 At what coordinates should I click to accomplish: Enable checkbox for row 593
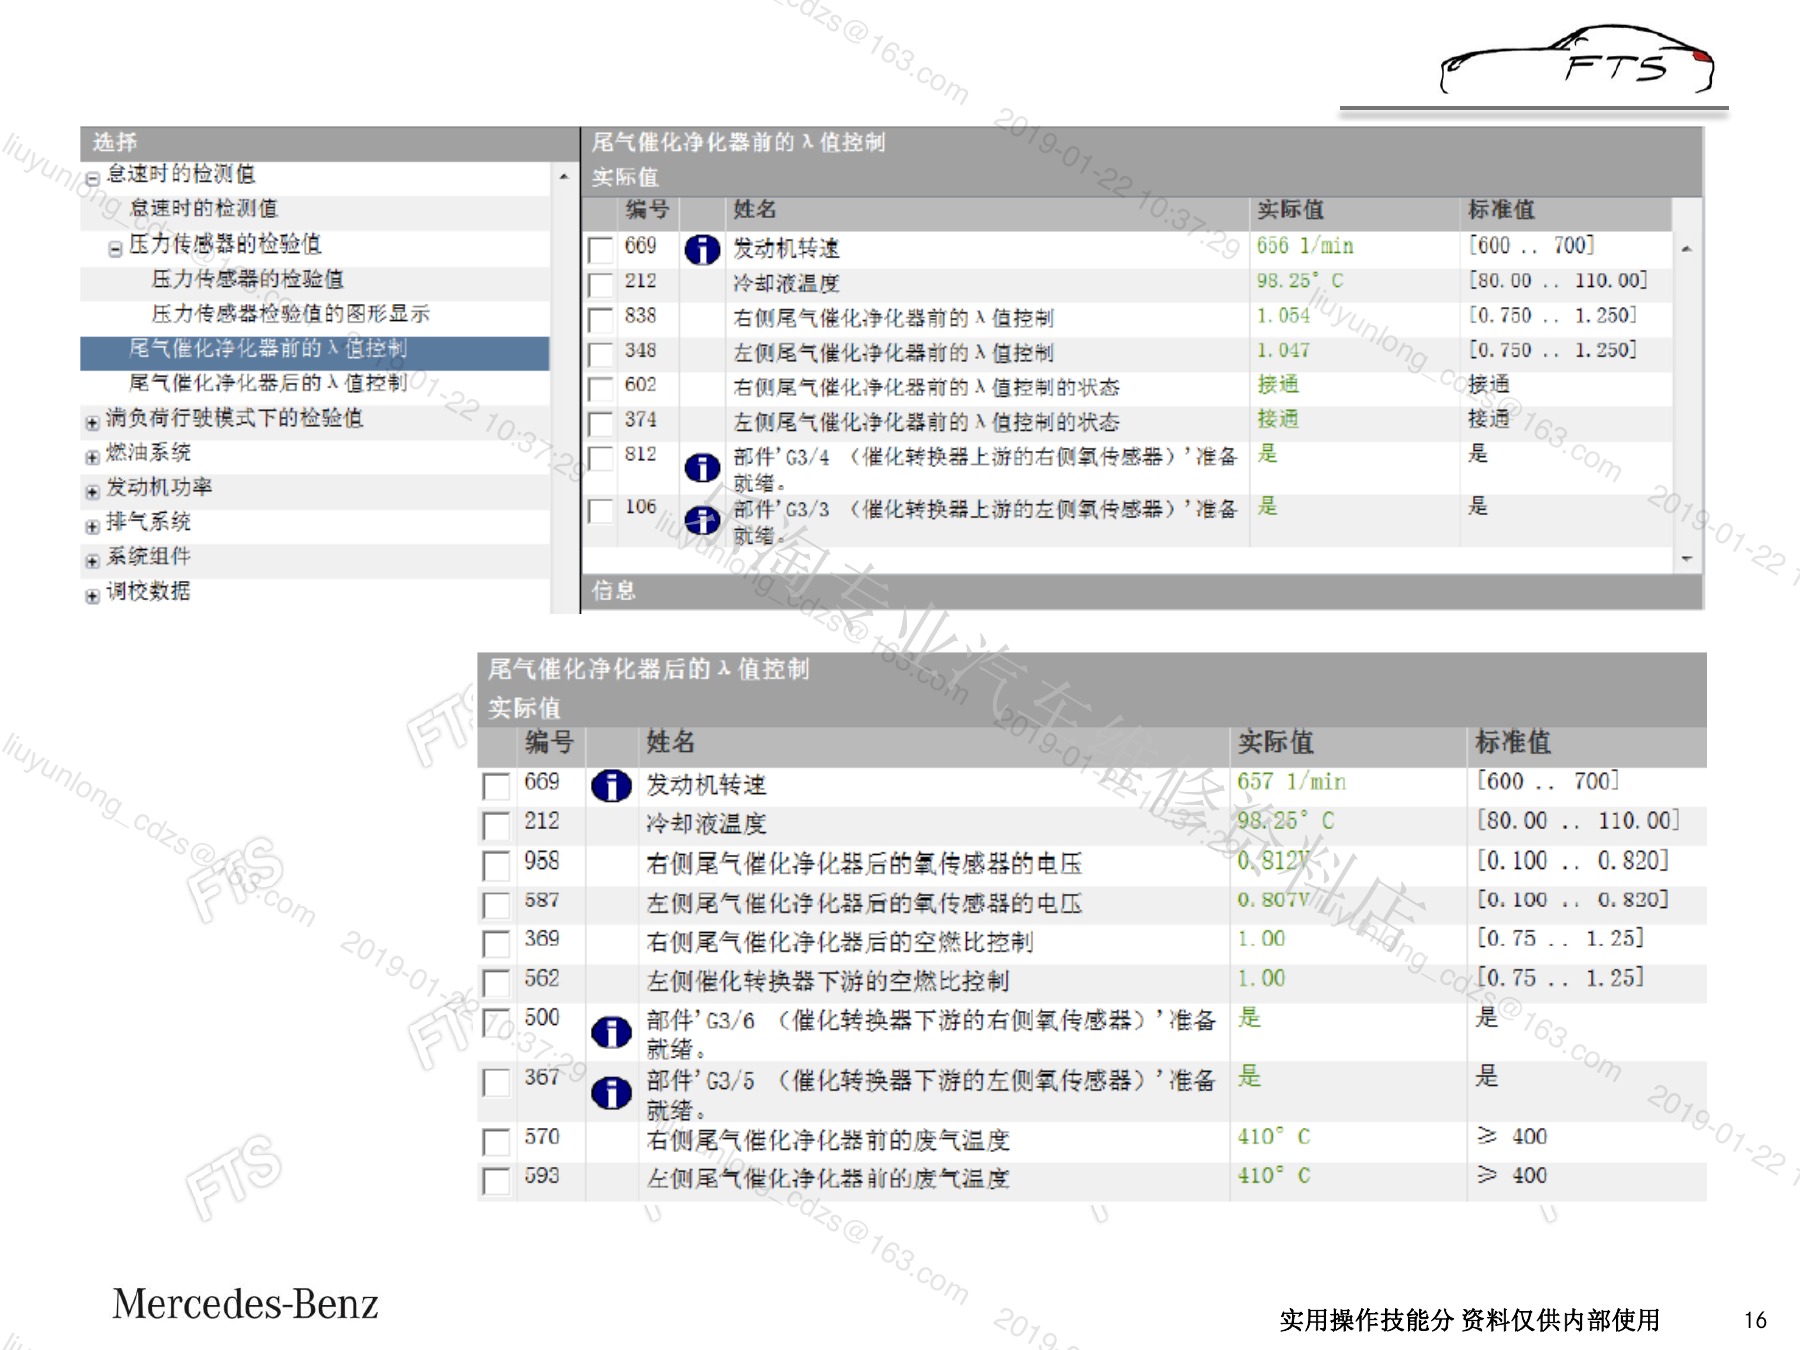point(496,1181)
